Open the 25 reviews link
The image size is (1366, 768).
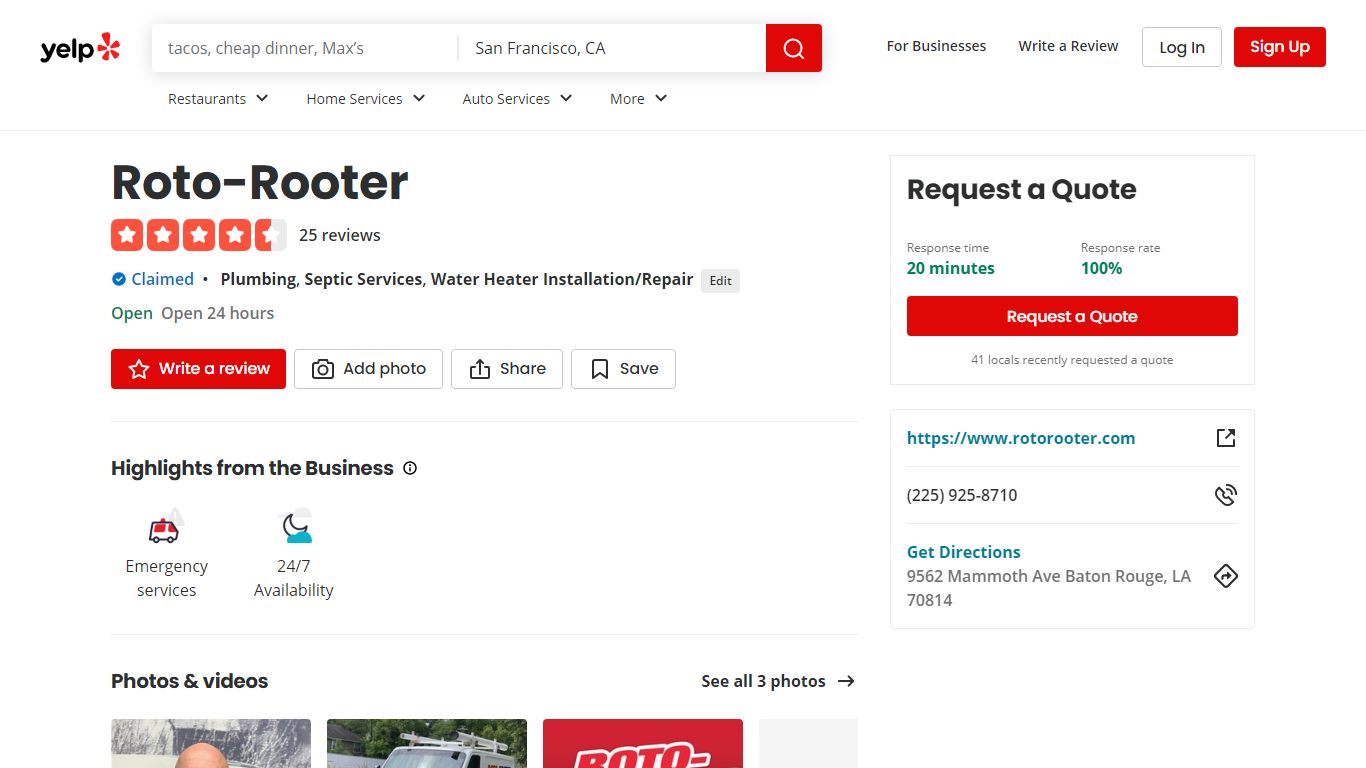tap(340, 235)
